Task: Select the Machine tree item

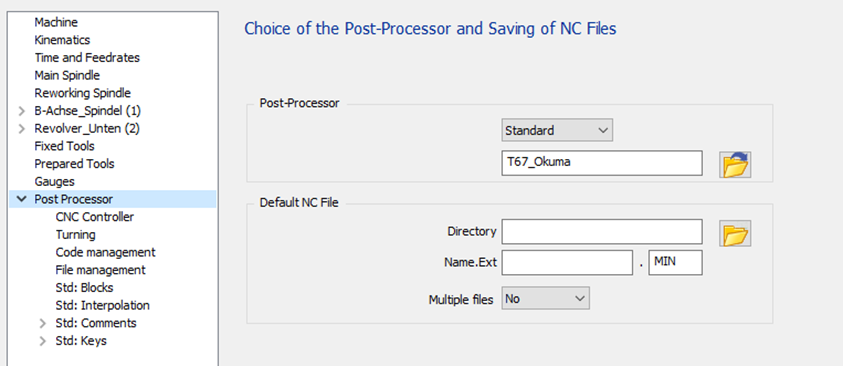Action: (x=56, y=22)
